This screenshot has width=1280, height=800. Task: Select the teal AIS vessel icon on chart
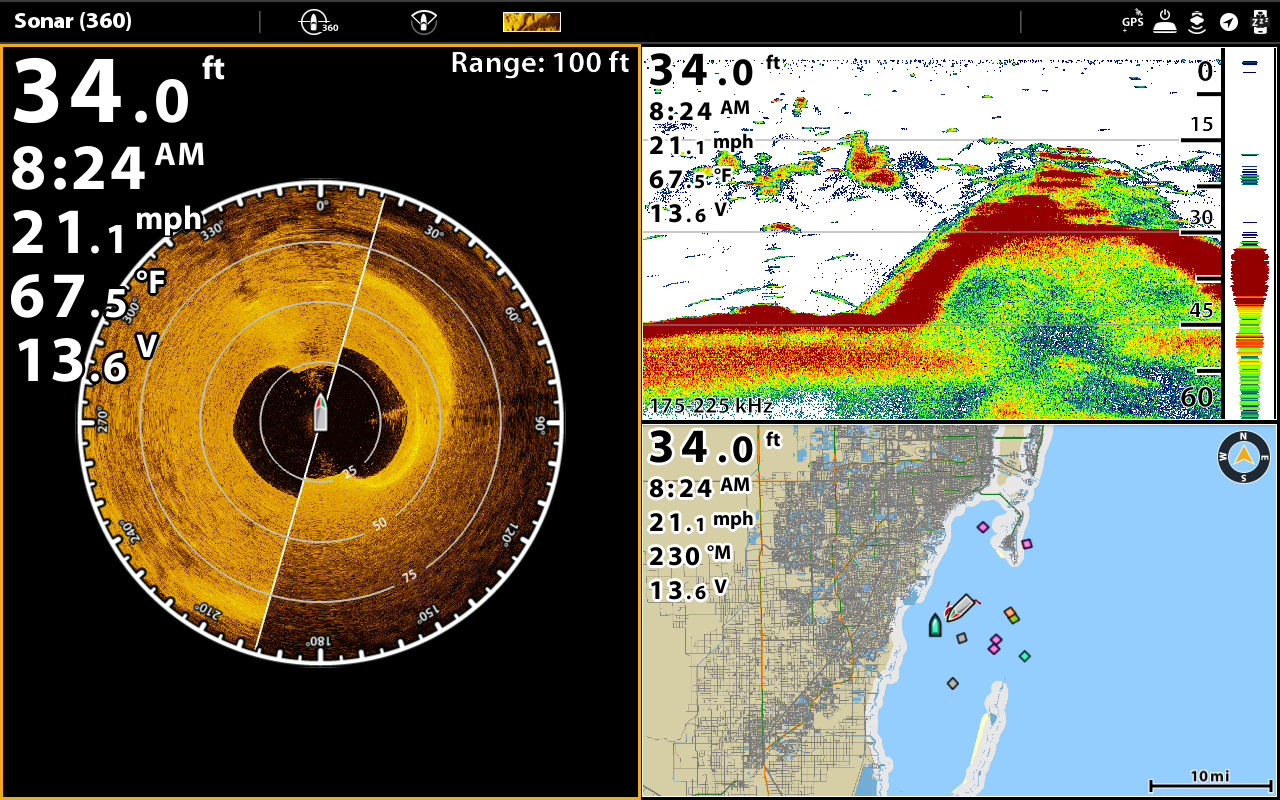935,626
